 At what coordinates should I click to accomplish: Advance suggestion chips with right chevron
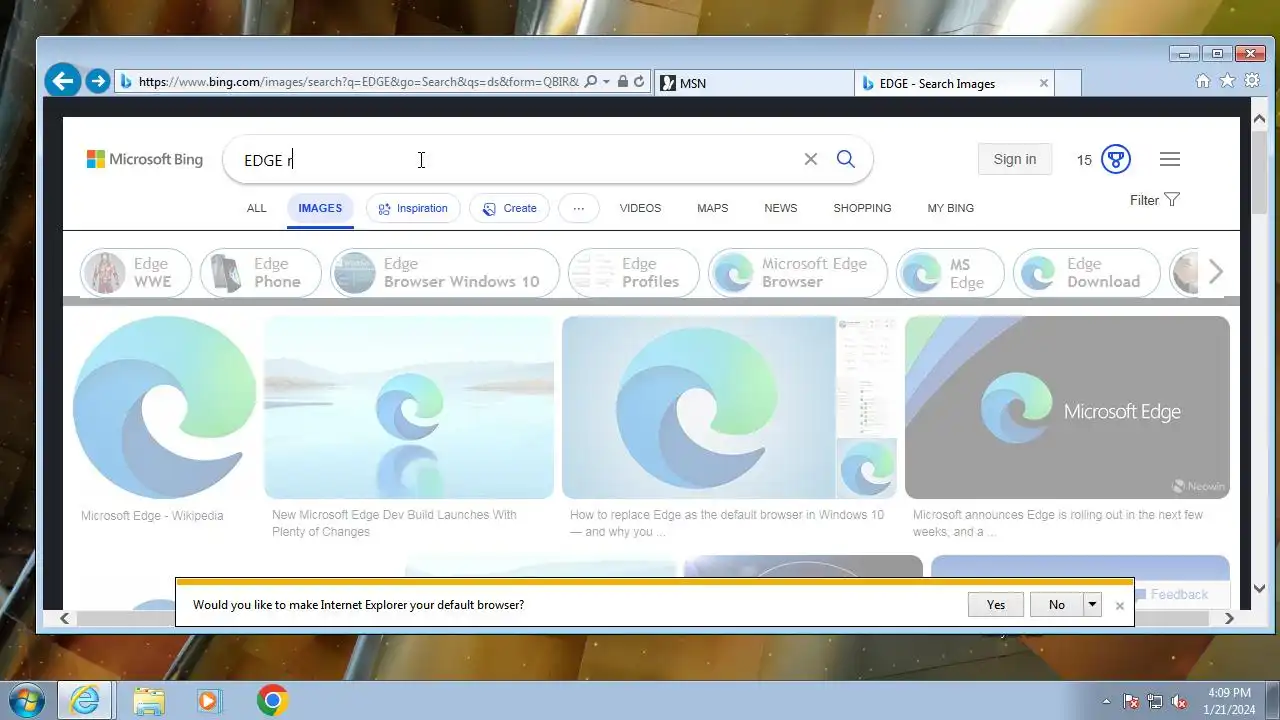tap(1216, 272)
